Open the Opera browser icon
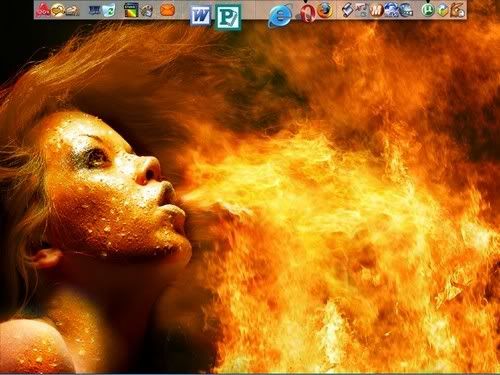The height and width of the screenshot is (375, 500). 307,13
